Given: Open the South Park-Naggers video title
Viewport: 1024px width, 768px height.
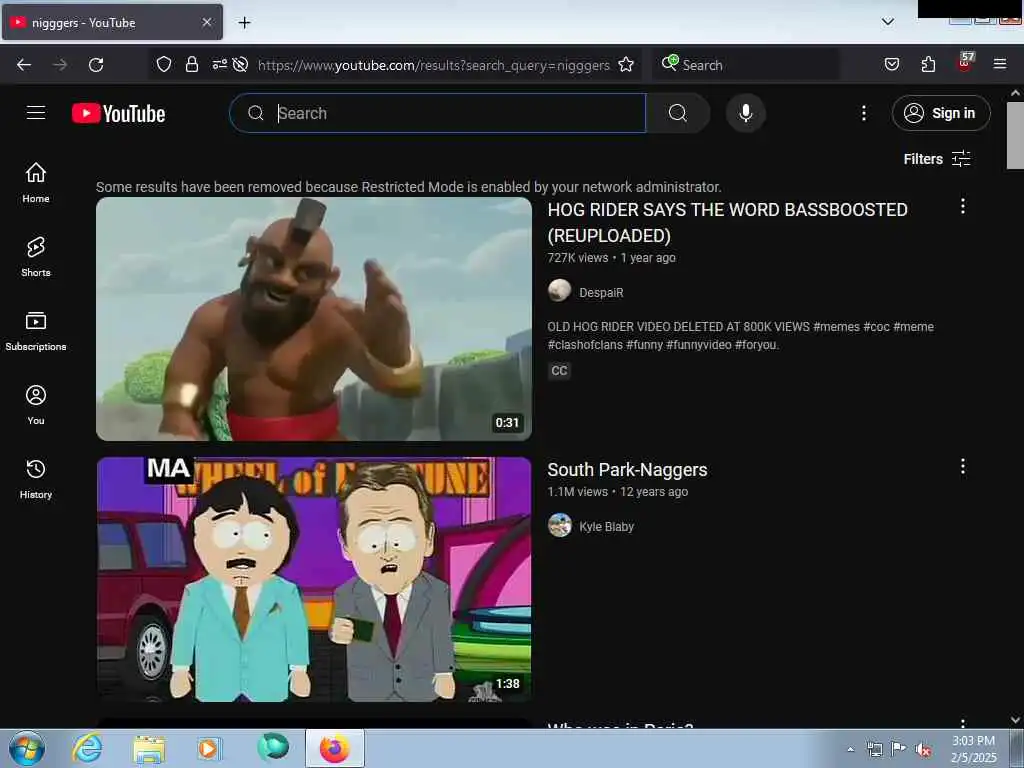Looking at the screenshot, I should (628, 470).
